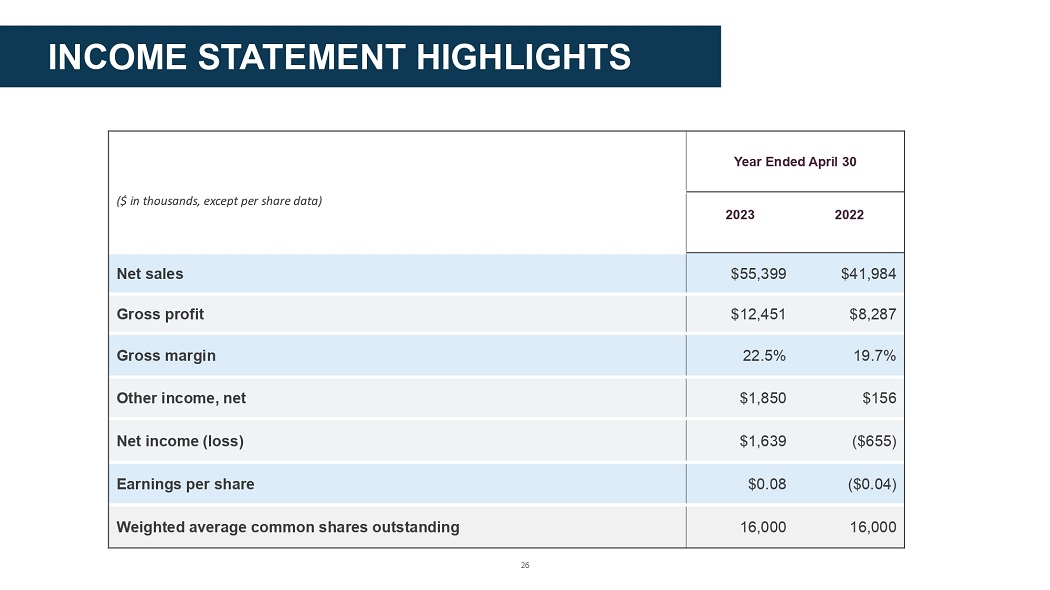Click the 19.7% gross margin value

[x=874, y=355]
